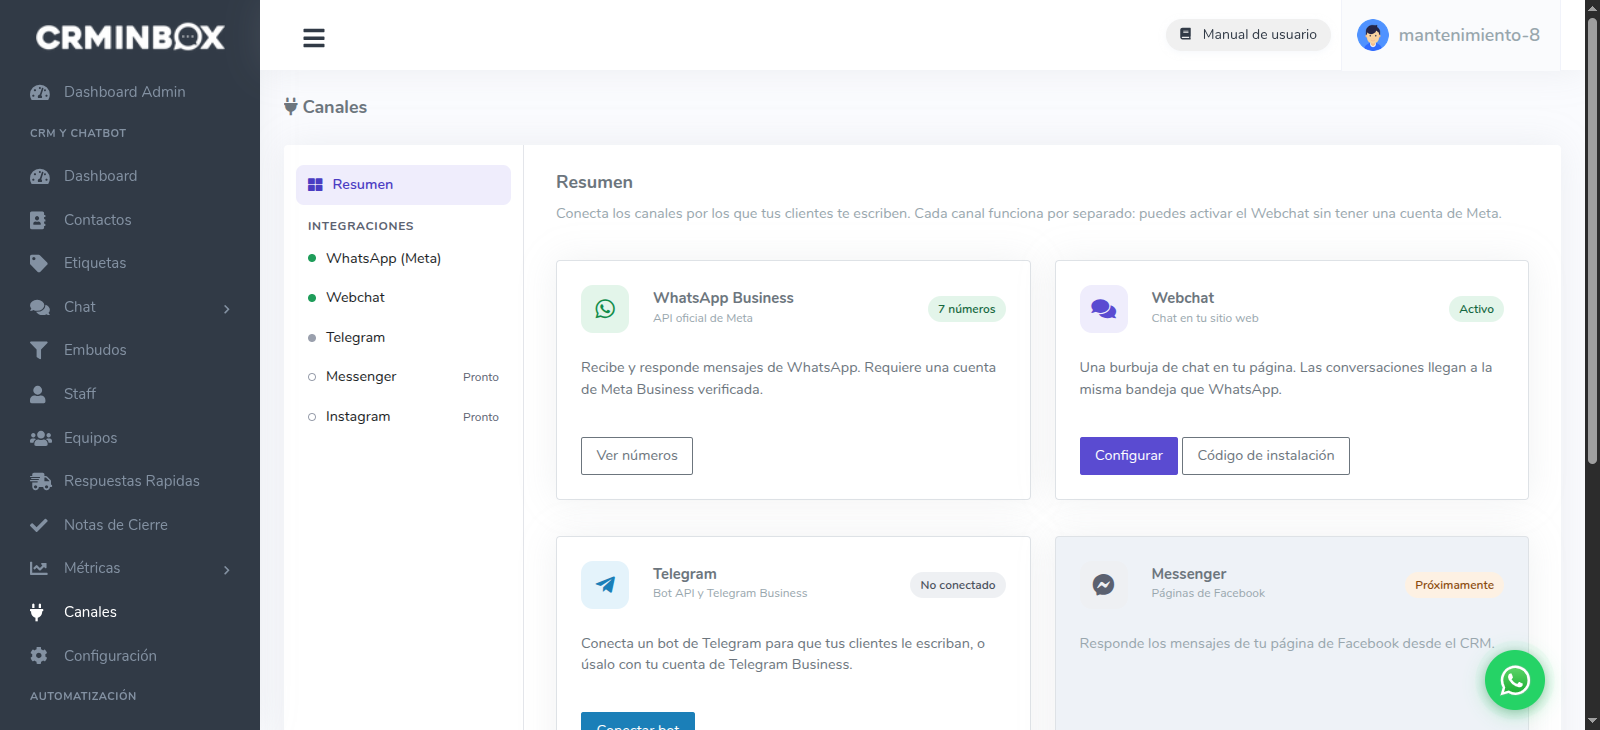Click the Ver números button

tap(637, 456)
